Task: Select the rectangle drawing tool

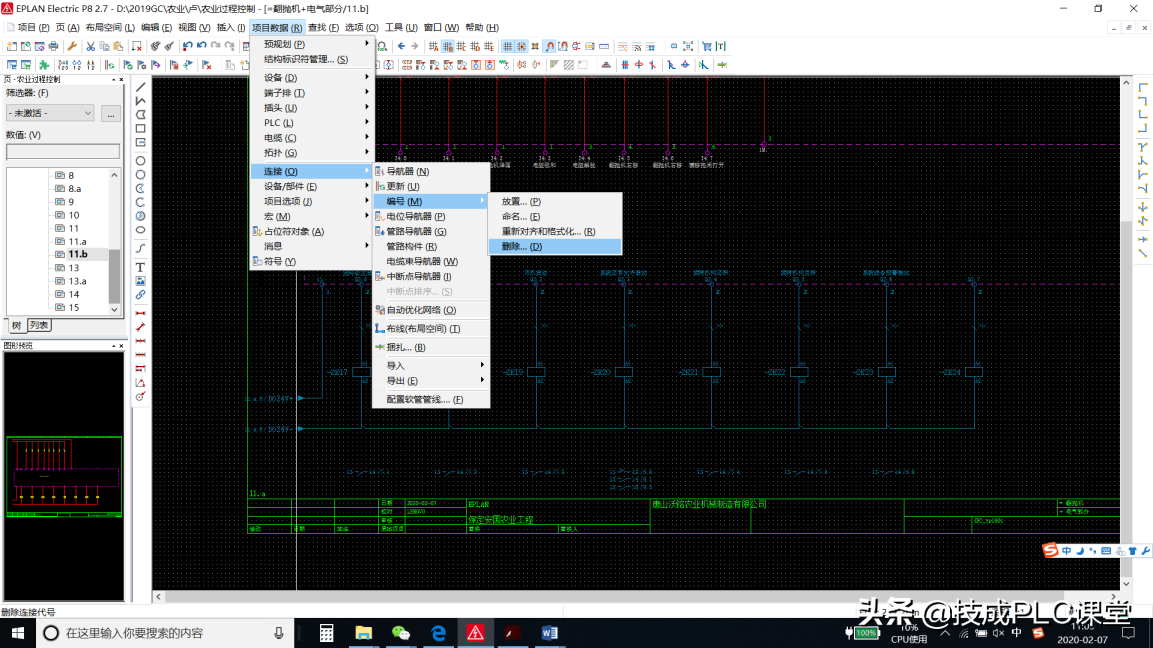Action: click(x=140, y=129)
